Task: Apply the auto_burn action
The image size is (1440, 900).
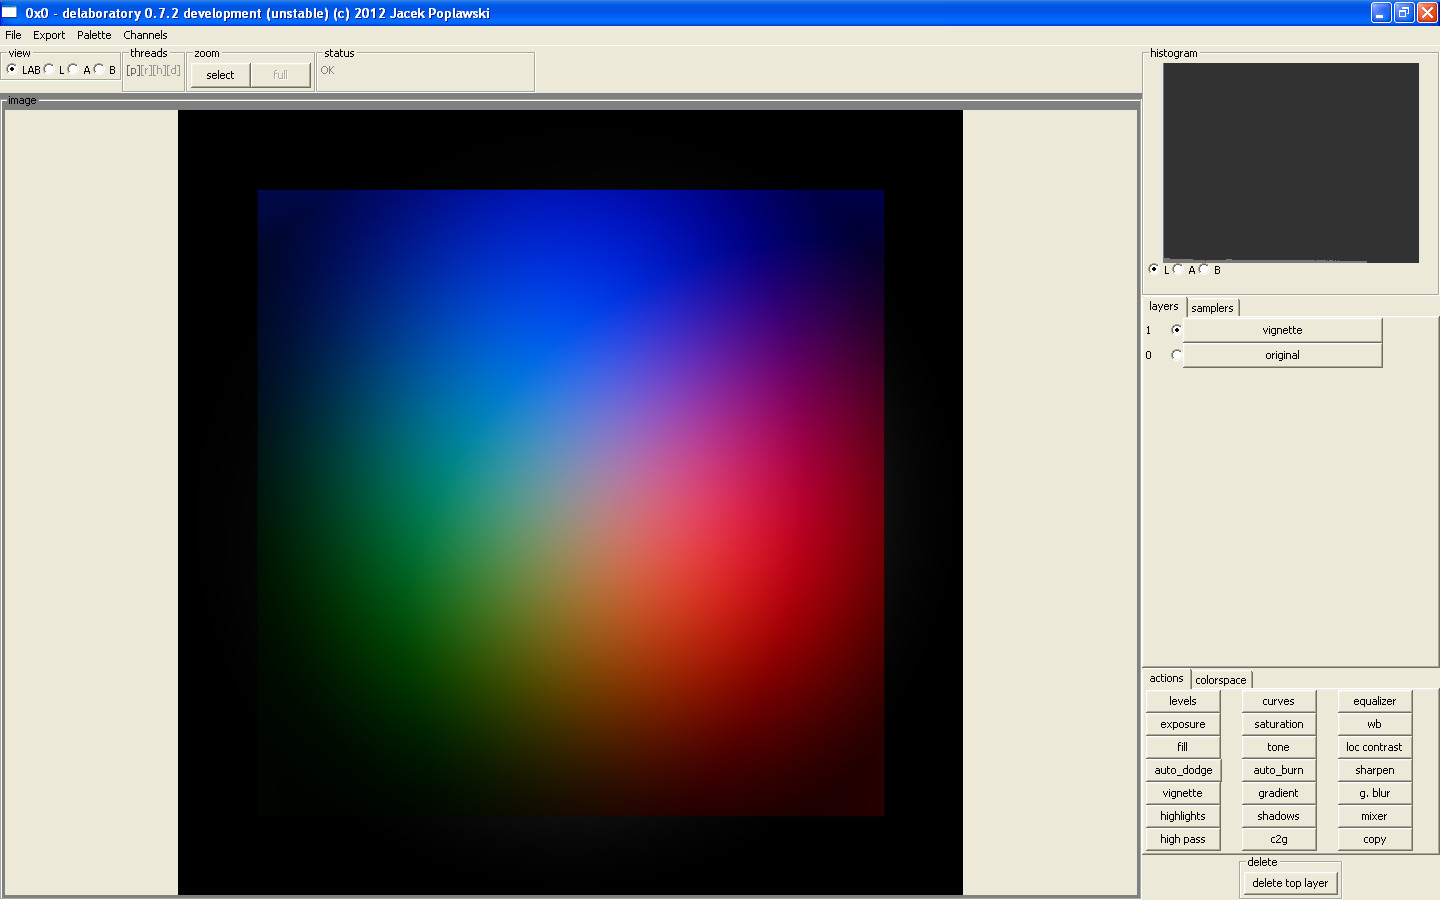Action: coord(1278,770)
